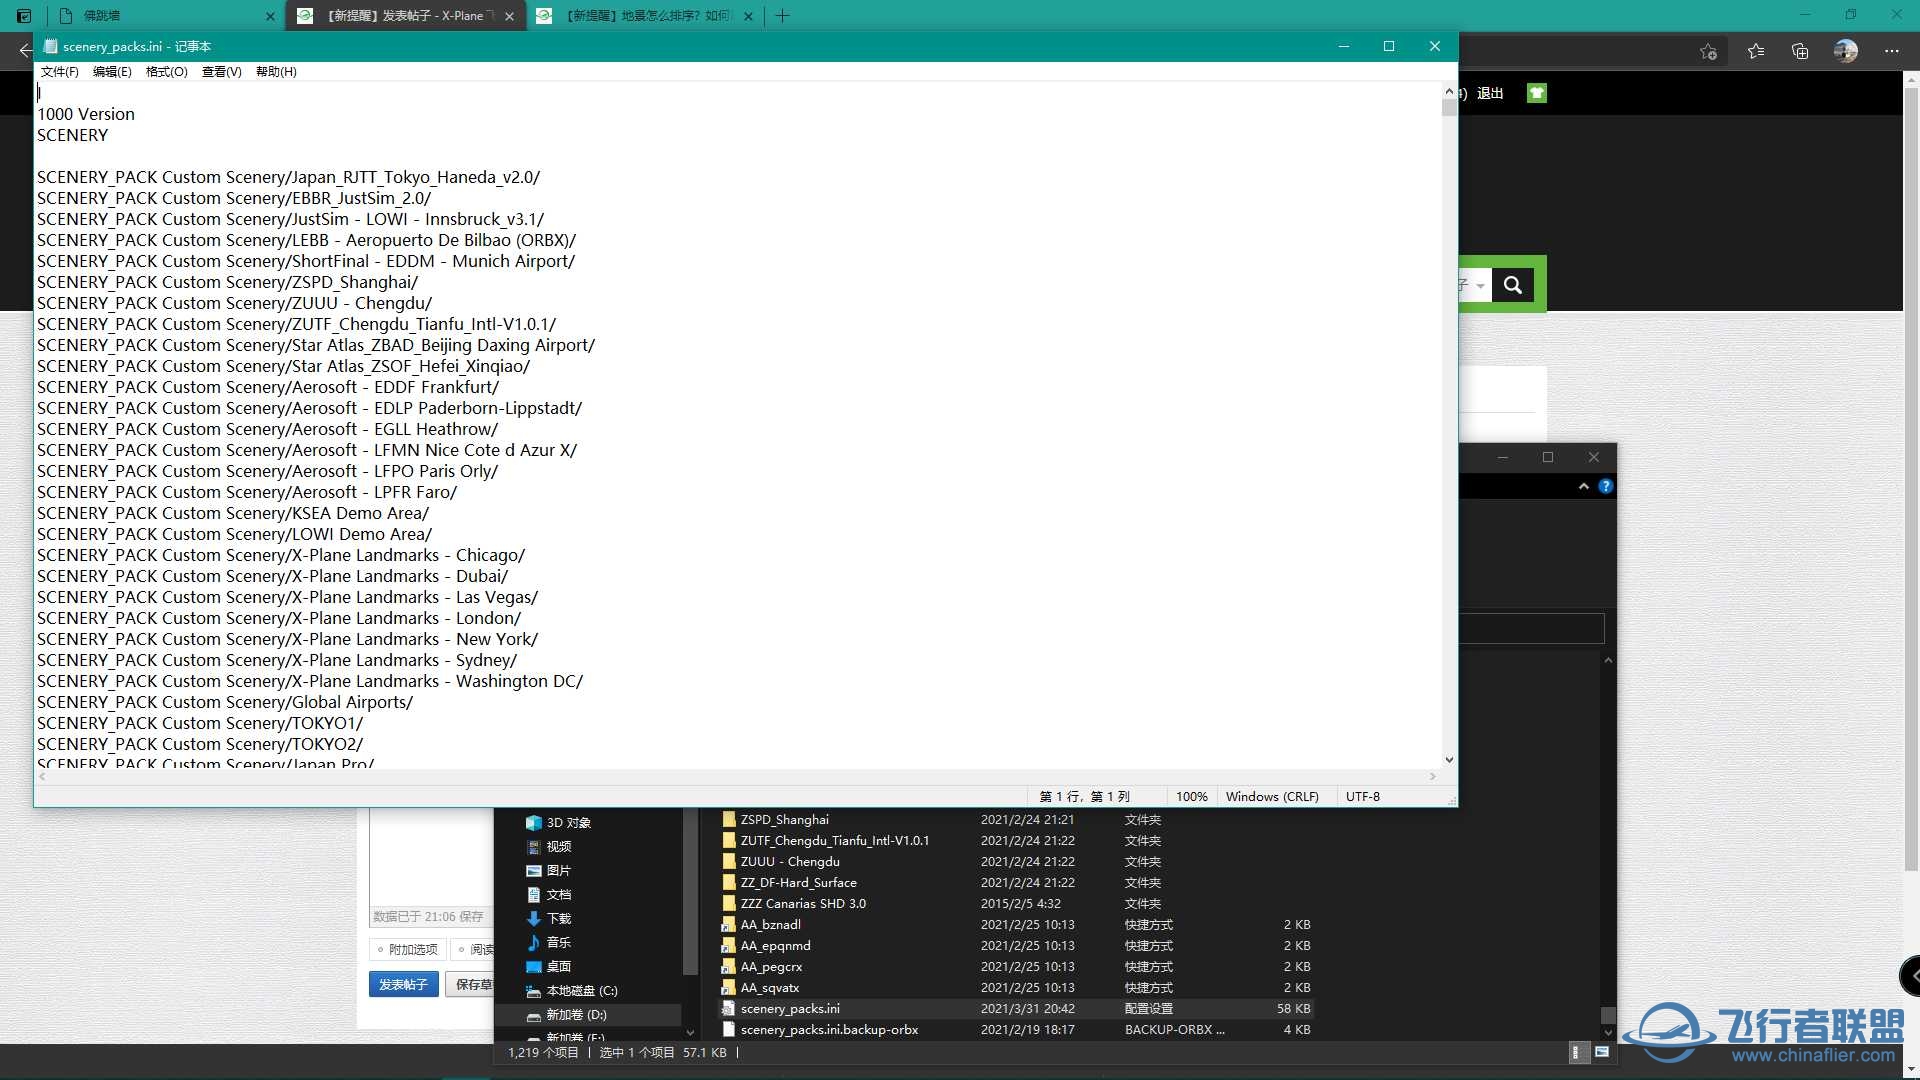Open the 查看(V) menu in Notepad
This screenshot has height=1080, width=1920.
221,71
